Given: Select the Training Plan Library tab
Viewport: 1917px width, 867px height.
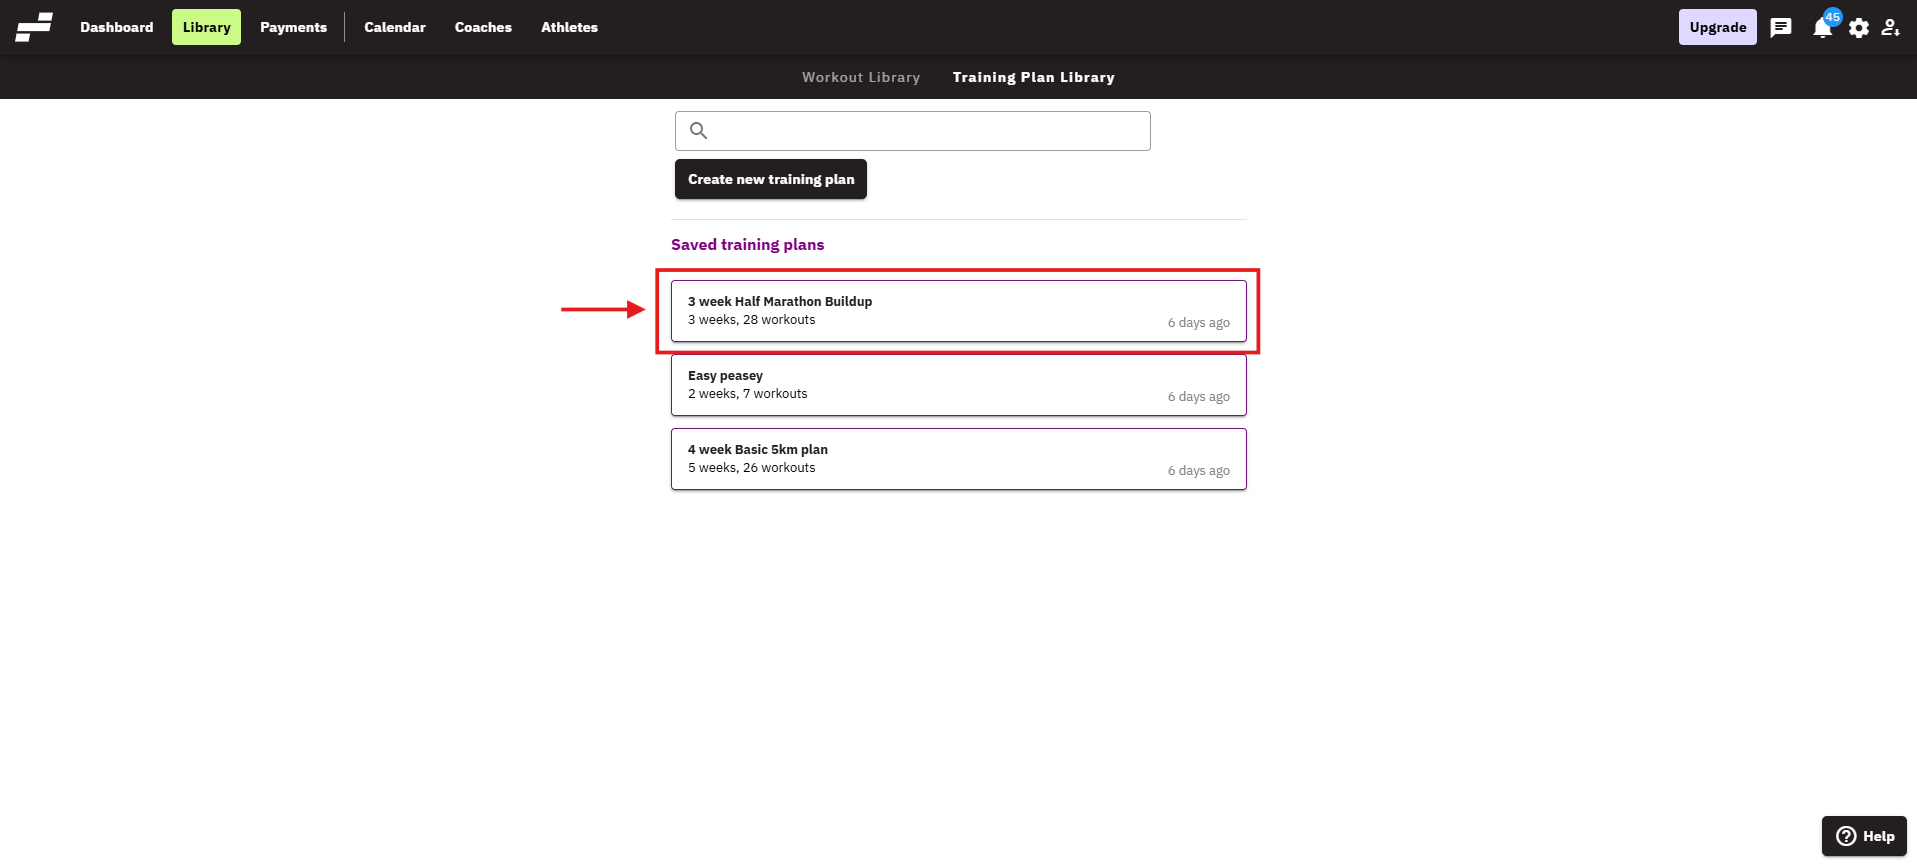Looking at the screenshot, I should (x=1033, y=77).
